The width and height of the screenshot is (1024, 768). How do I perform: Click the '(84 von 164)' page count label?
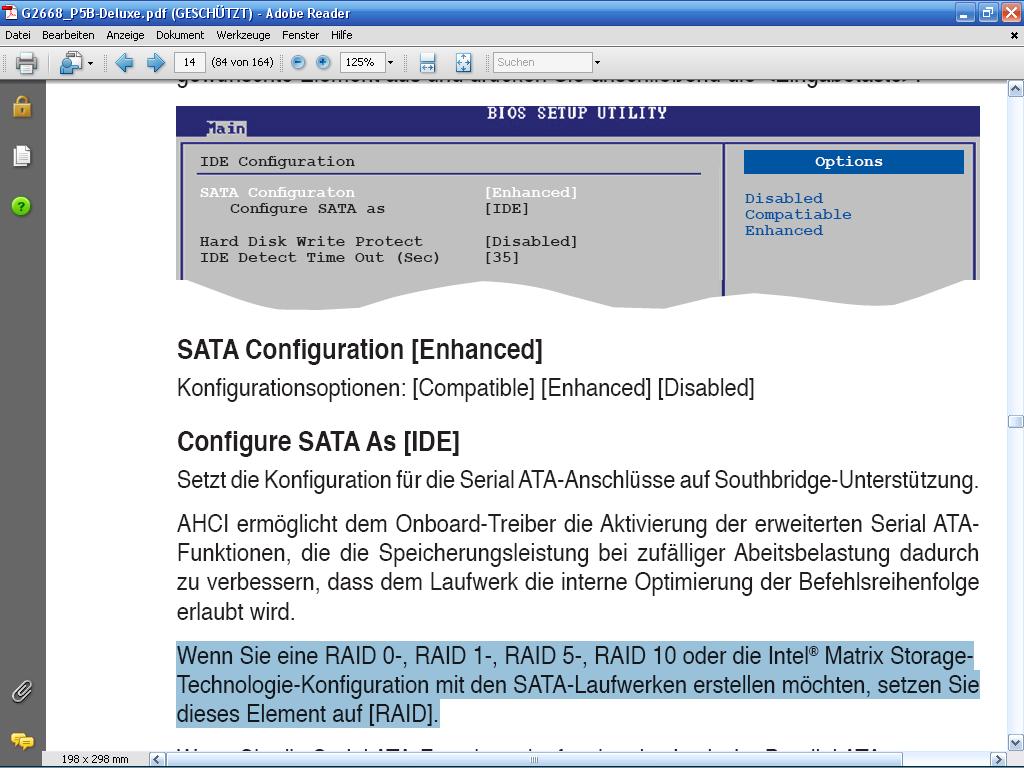tap(242, 62)
